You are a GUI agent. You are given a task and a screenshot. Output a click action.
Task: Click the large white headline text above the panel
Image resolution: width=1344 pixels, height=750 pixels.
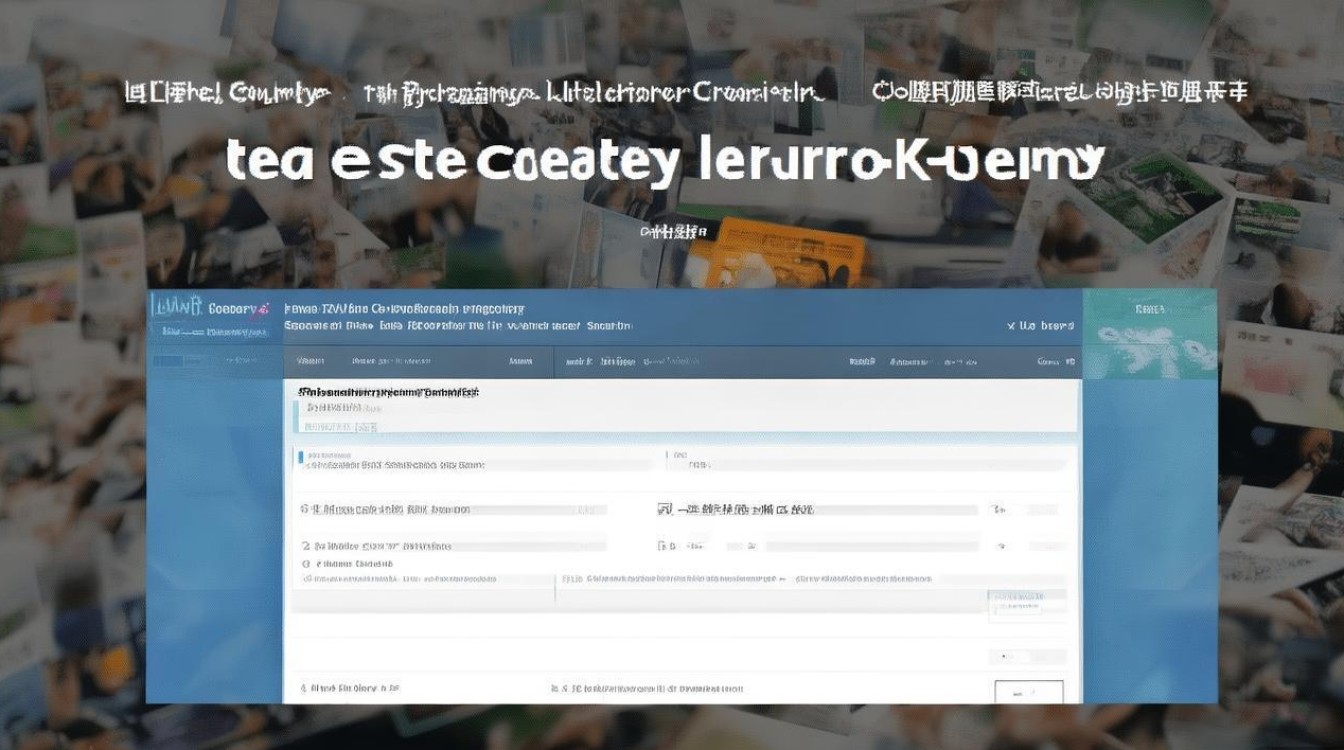pyautogui.click(x=665, y=161)
